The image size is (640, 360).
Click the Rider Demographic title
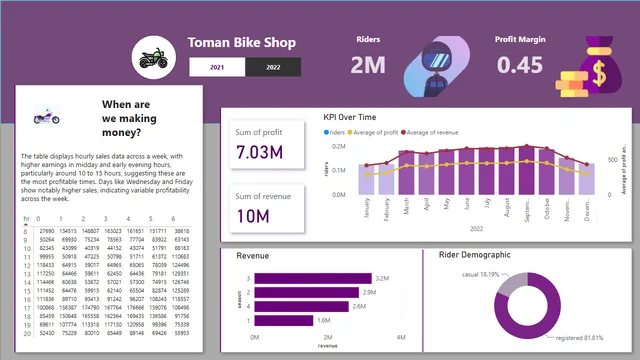474,255
